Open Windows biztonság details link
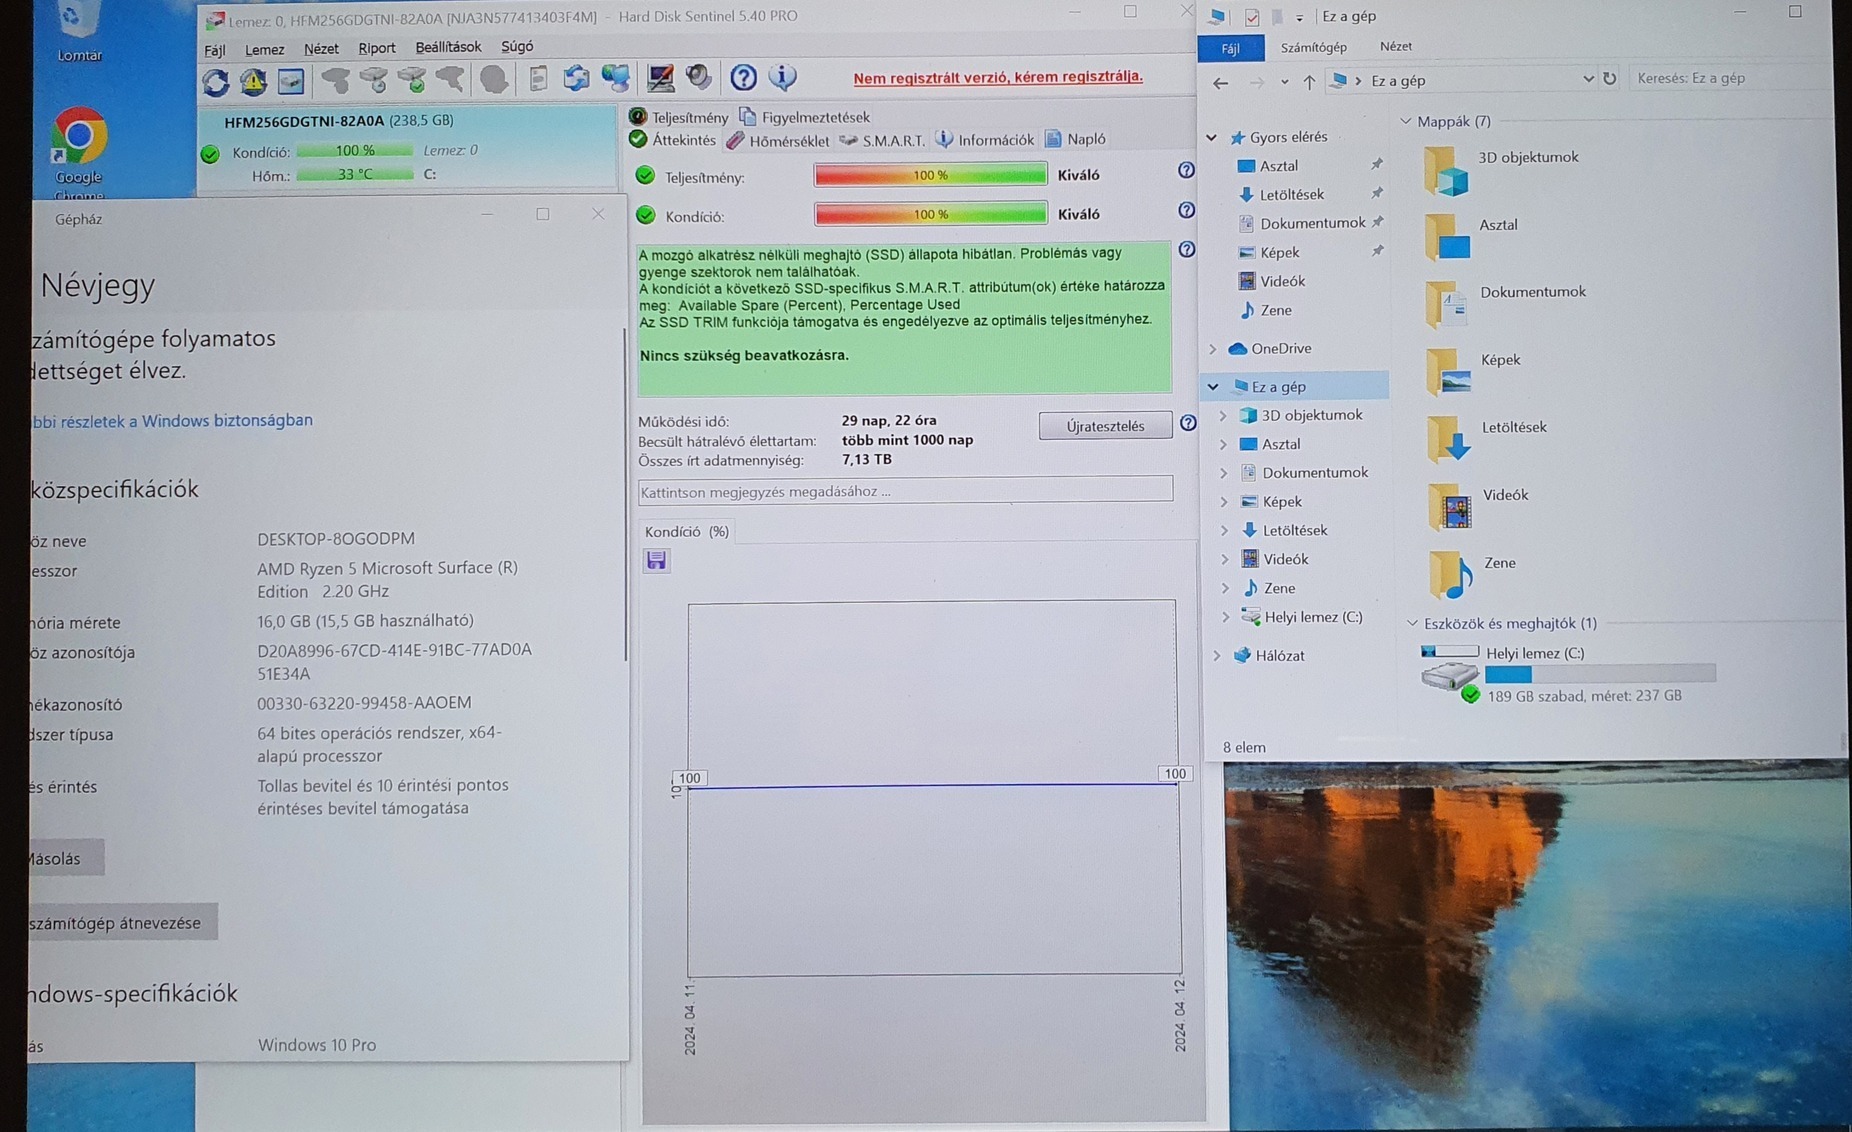The height and width of the screenshot is (1132, 1852). click(x=171, y=420)
